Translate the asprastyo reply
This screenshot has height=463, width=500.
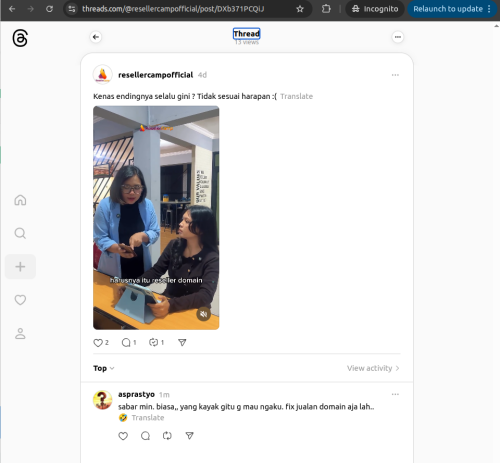coord(148,418)
